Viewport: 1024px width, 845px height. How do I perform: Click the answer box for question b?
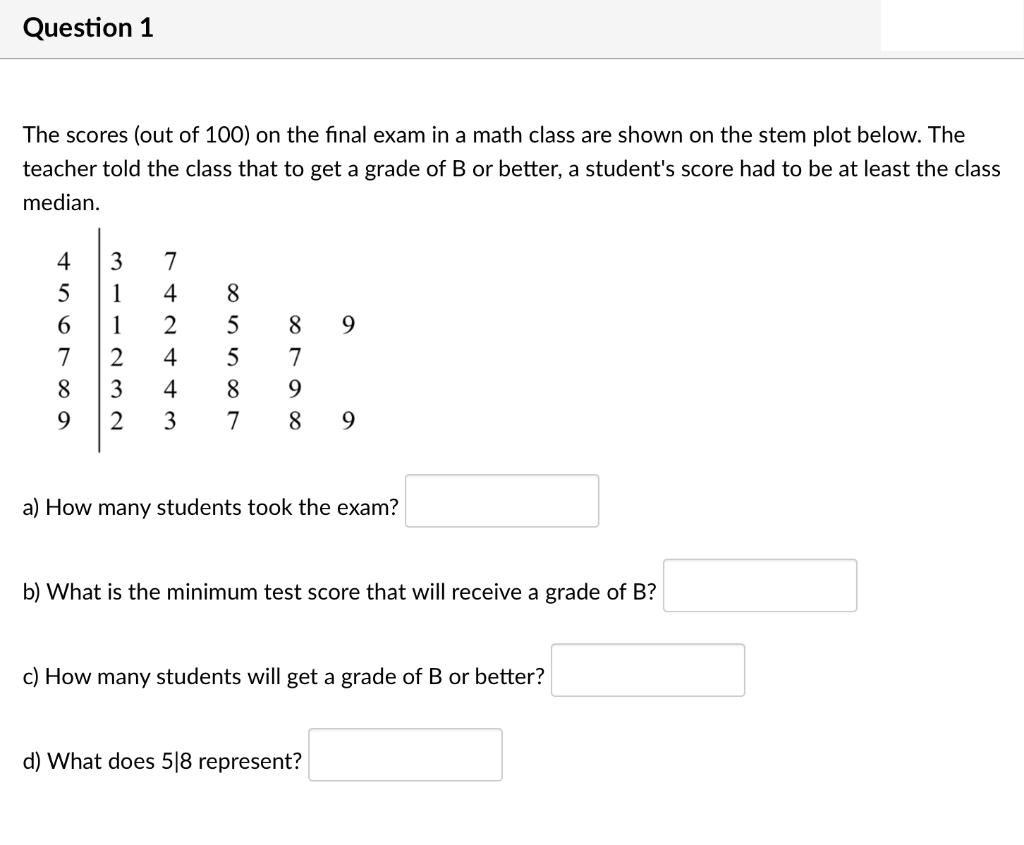click(760, 586)
